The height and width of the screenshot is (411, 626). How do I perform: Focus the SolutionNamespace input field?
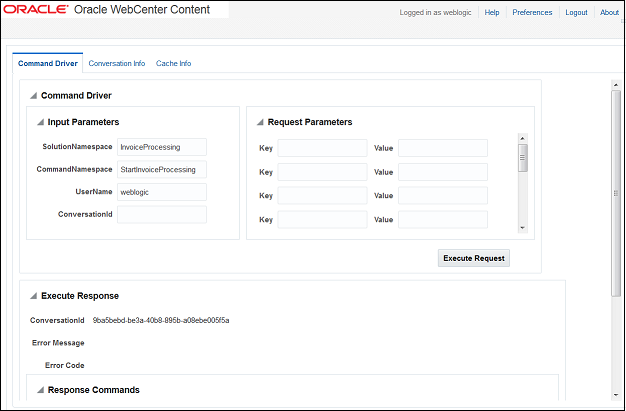[x=162, y=147]
